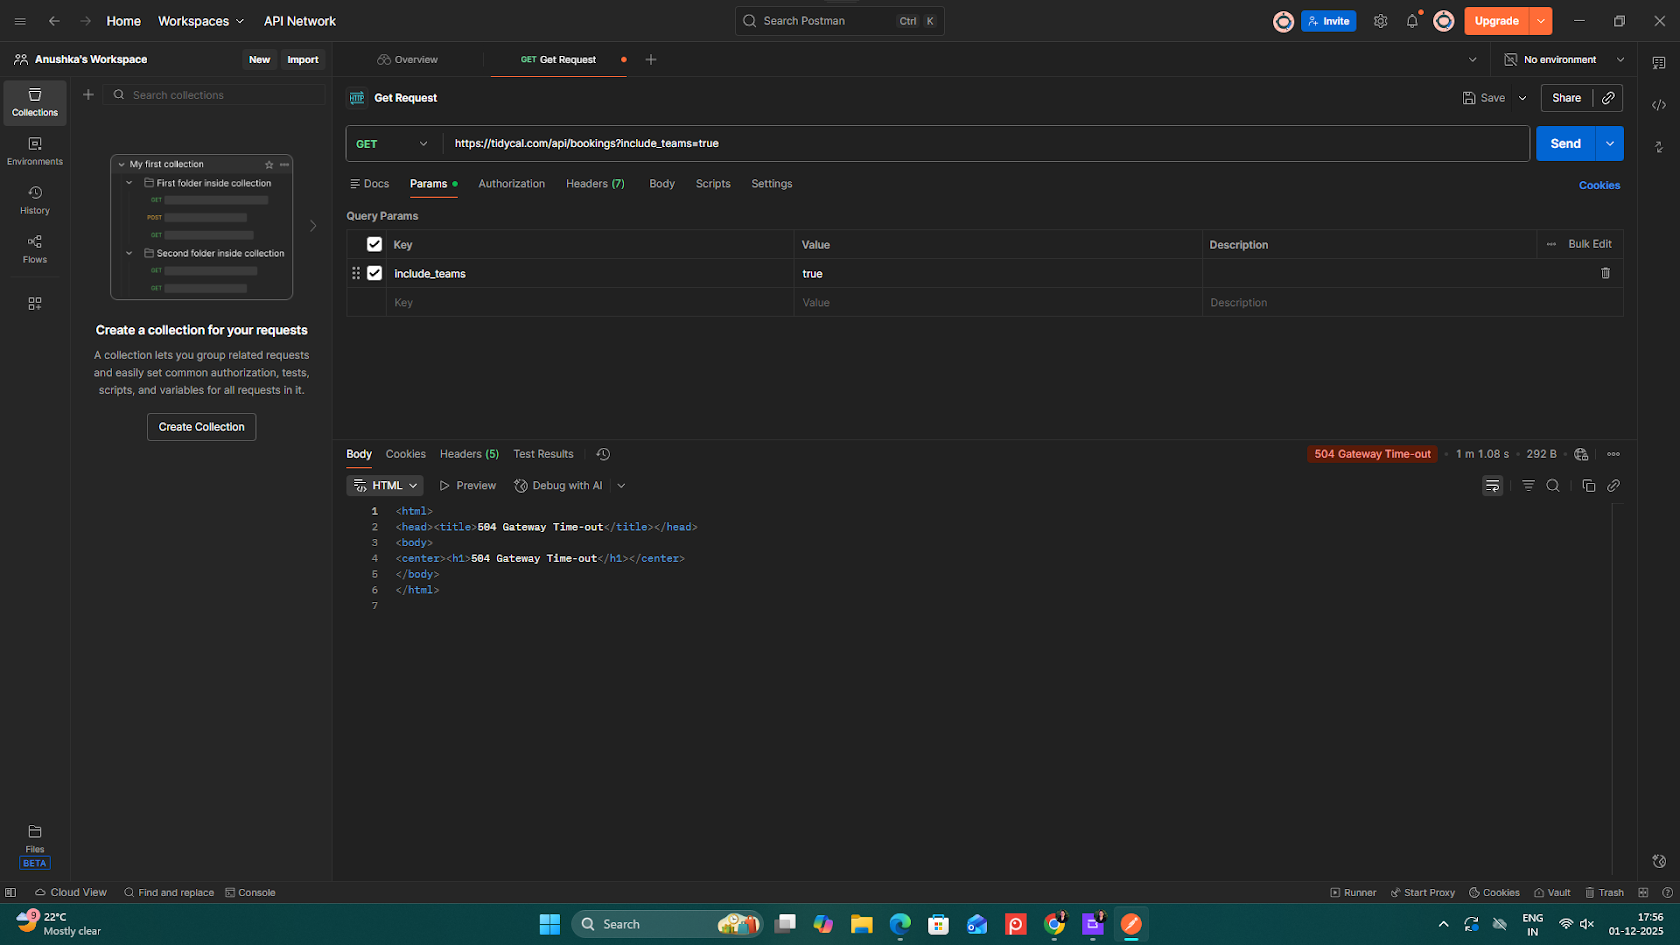Open the Test Results response tab
Viewport: 1680px width, 945px height.
pos(543,454)
